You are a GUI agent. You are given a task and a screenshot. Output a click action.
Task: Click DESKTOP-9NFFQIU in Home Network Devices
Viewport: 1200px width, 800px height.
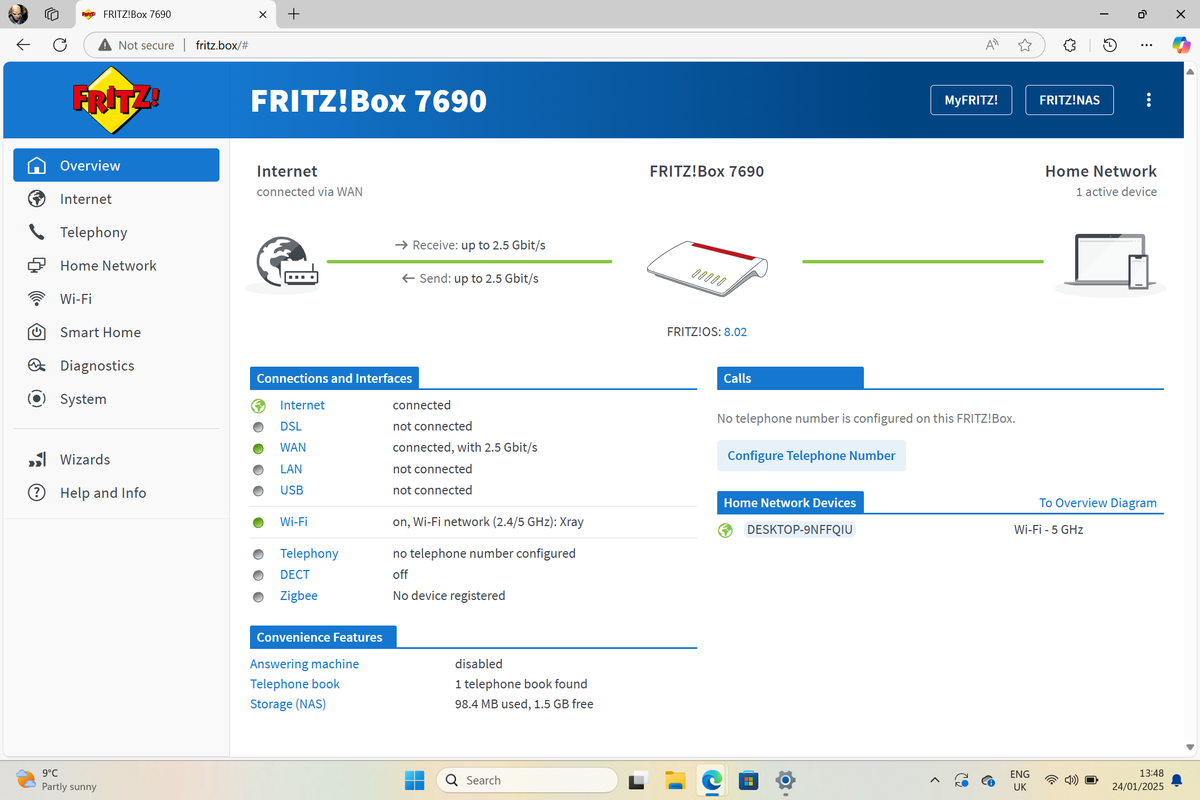(799, 529)
